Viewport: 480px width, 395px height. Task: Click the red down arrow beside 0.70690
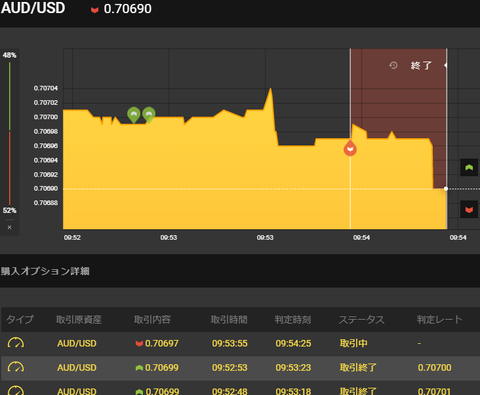pyautogui.click(x=95, y=10)
